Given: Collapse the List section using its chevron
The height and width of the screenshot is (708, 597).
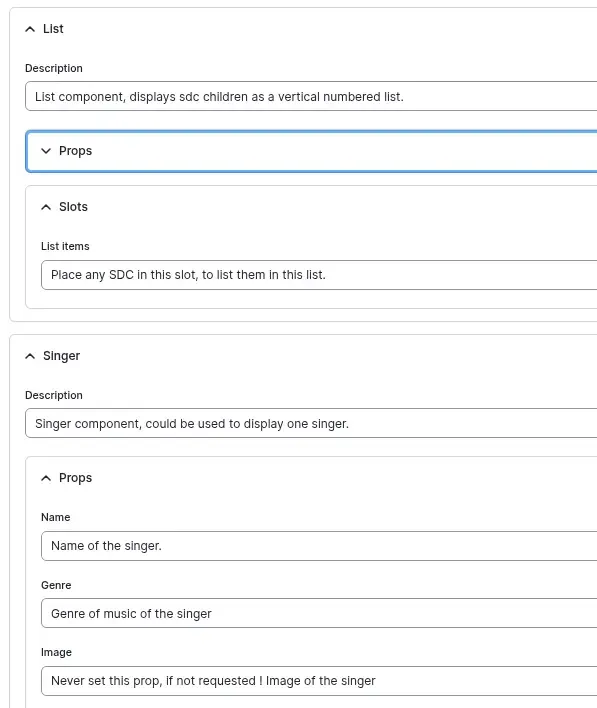Looking at the screenshot, I should tap(30, 29).
